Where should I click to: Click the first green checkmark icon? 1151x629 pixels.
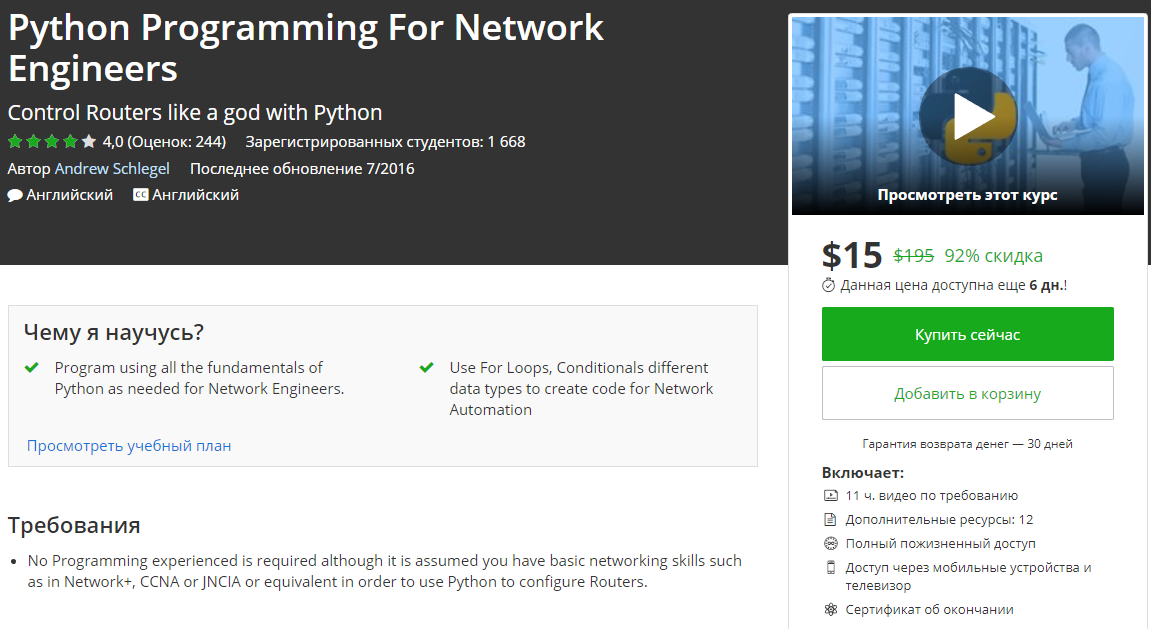[x=32, y=368]
